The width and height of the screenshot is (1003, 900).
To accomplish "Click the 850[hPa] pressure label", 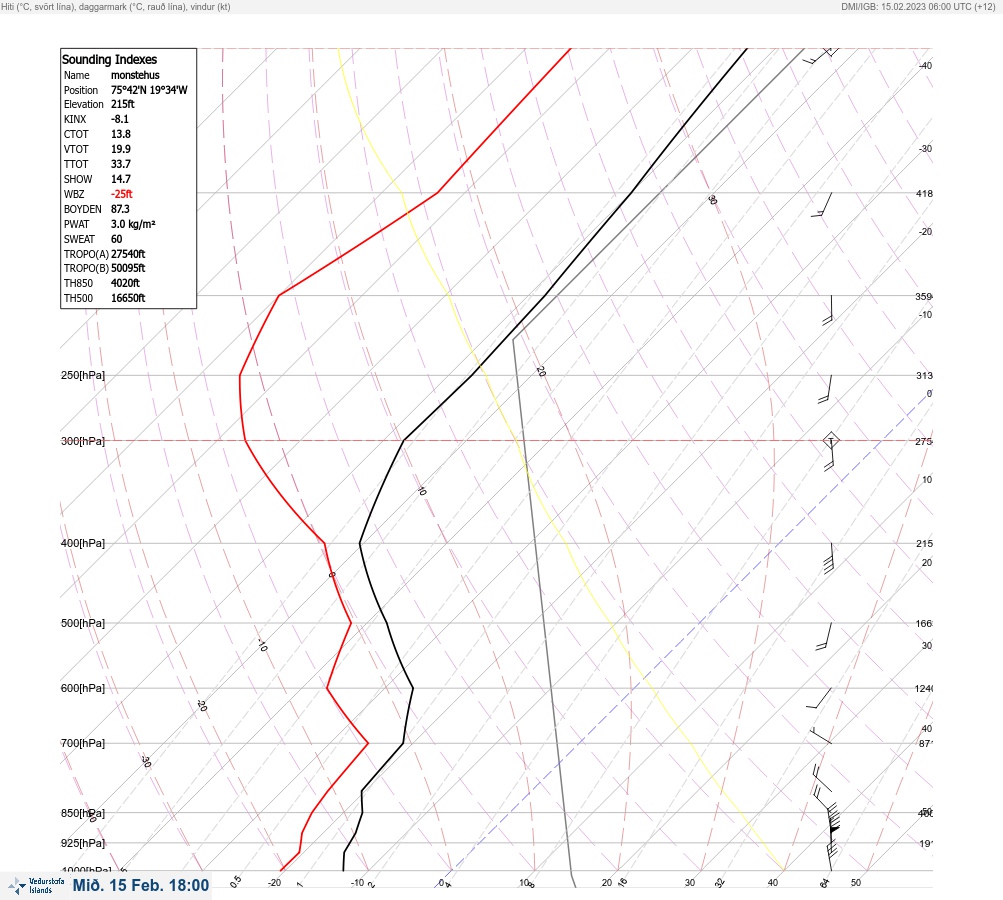I will 83,813.
